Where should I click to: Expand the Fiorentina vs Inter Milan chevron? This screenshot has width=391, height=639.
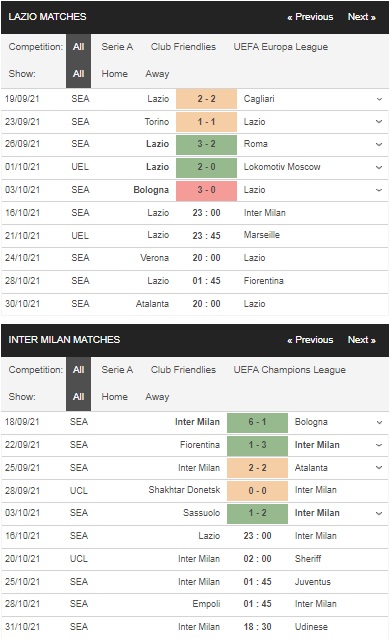(379, 445)
